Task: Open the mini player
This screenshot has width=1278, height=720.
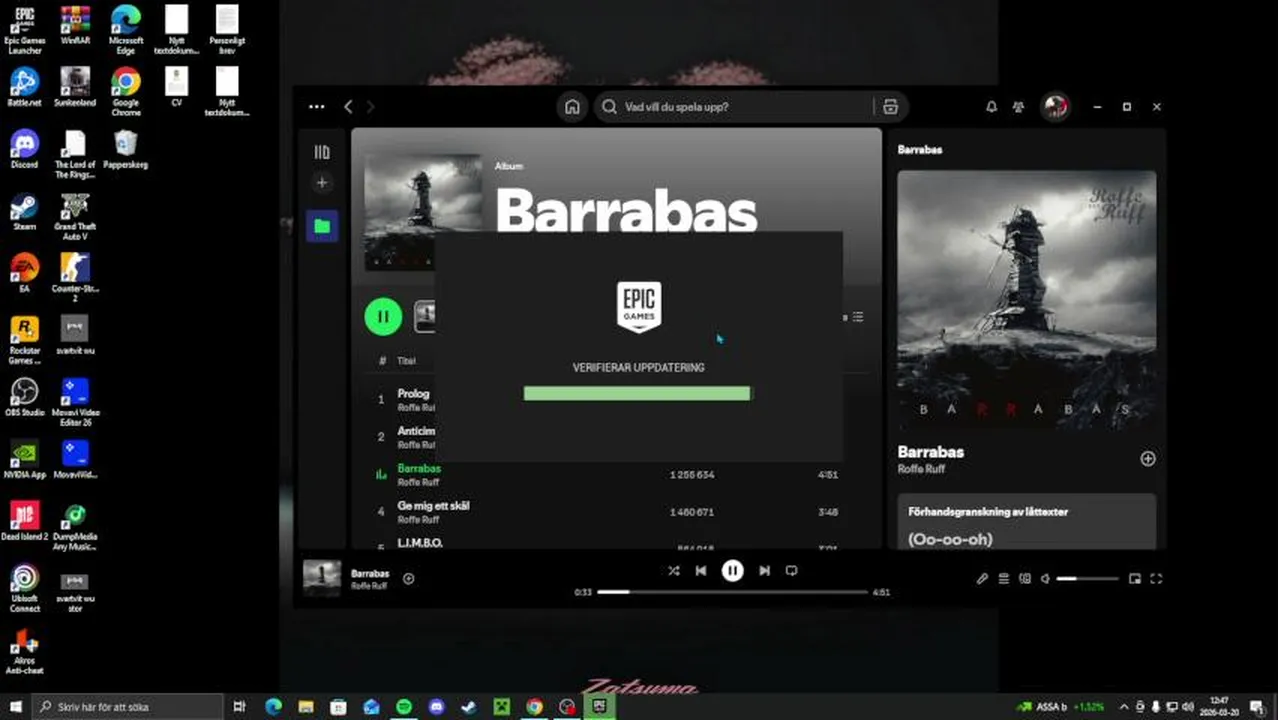Action: 1135,578
